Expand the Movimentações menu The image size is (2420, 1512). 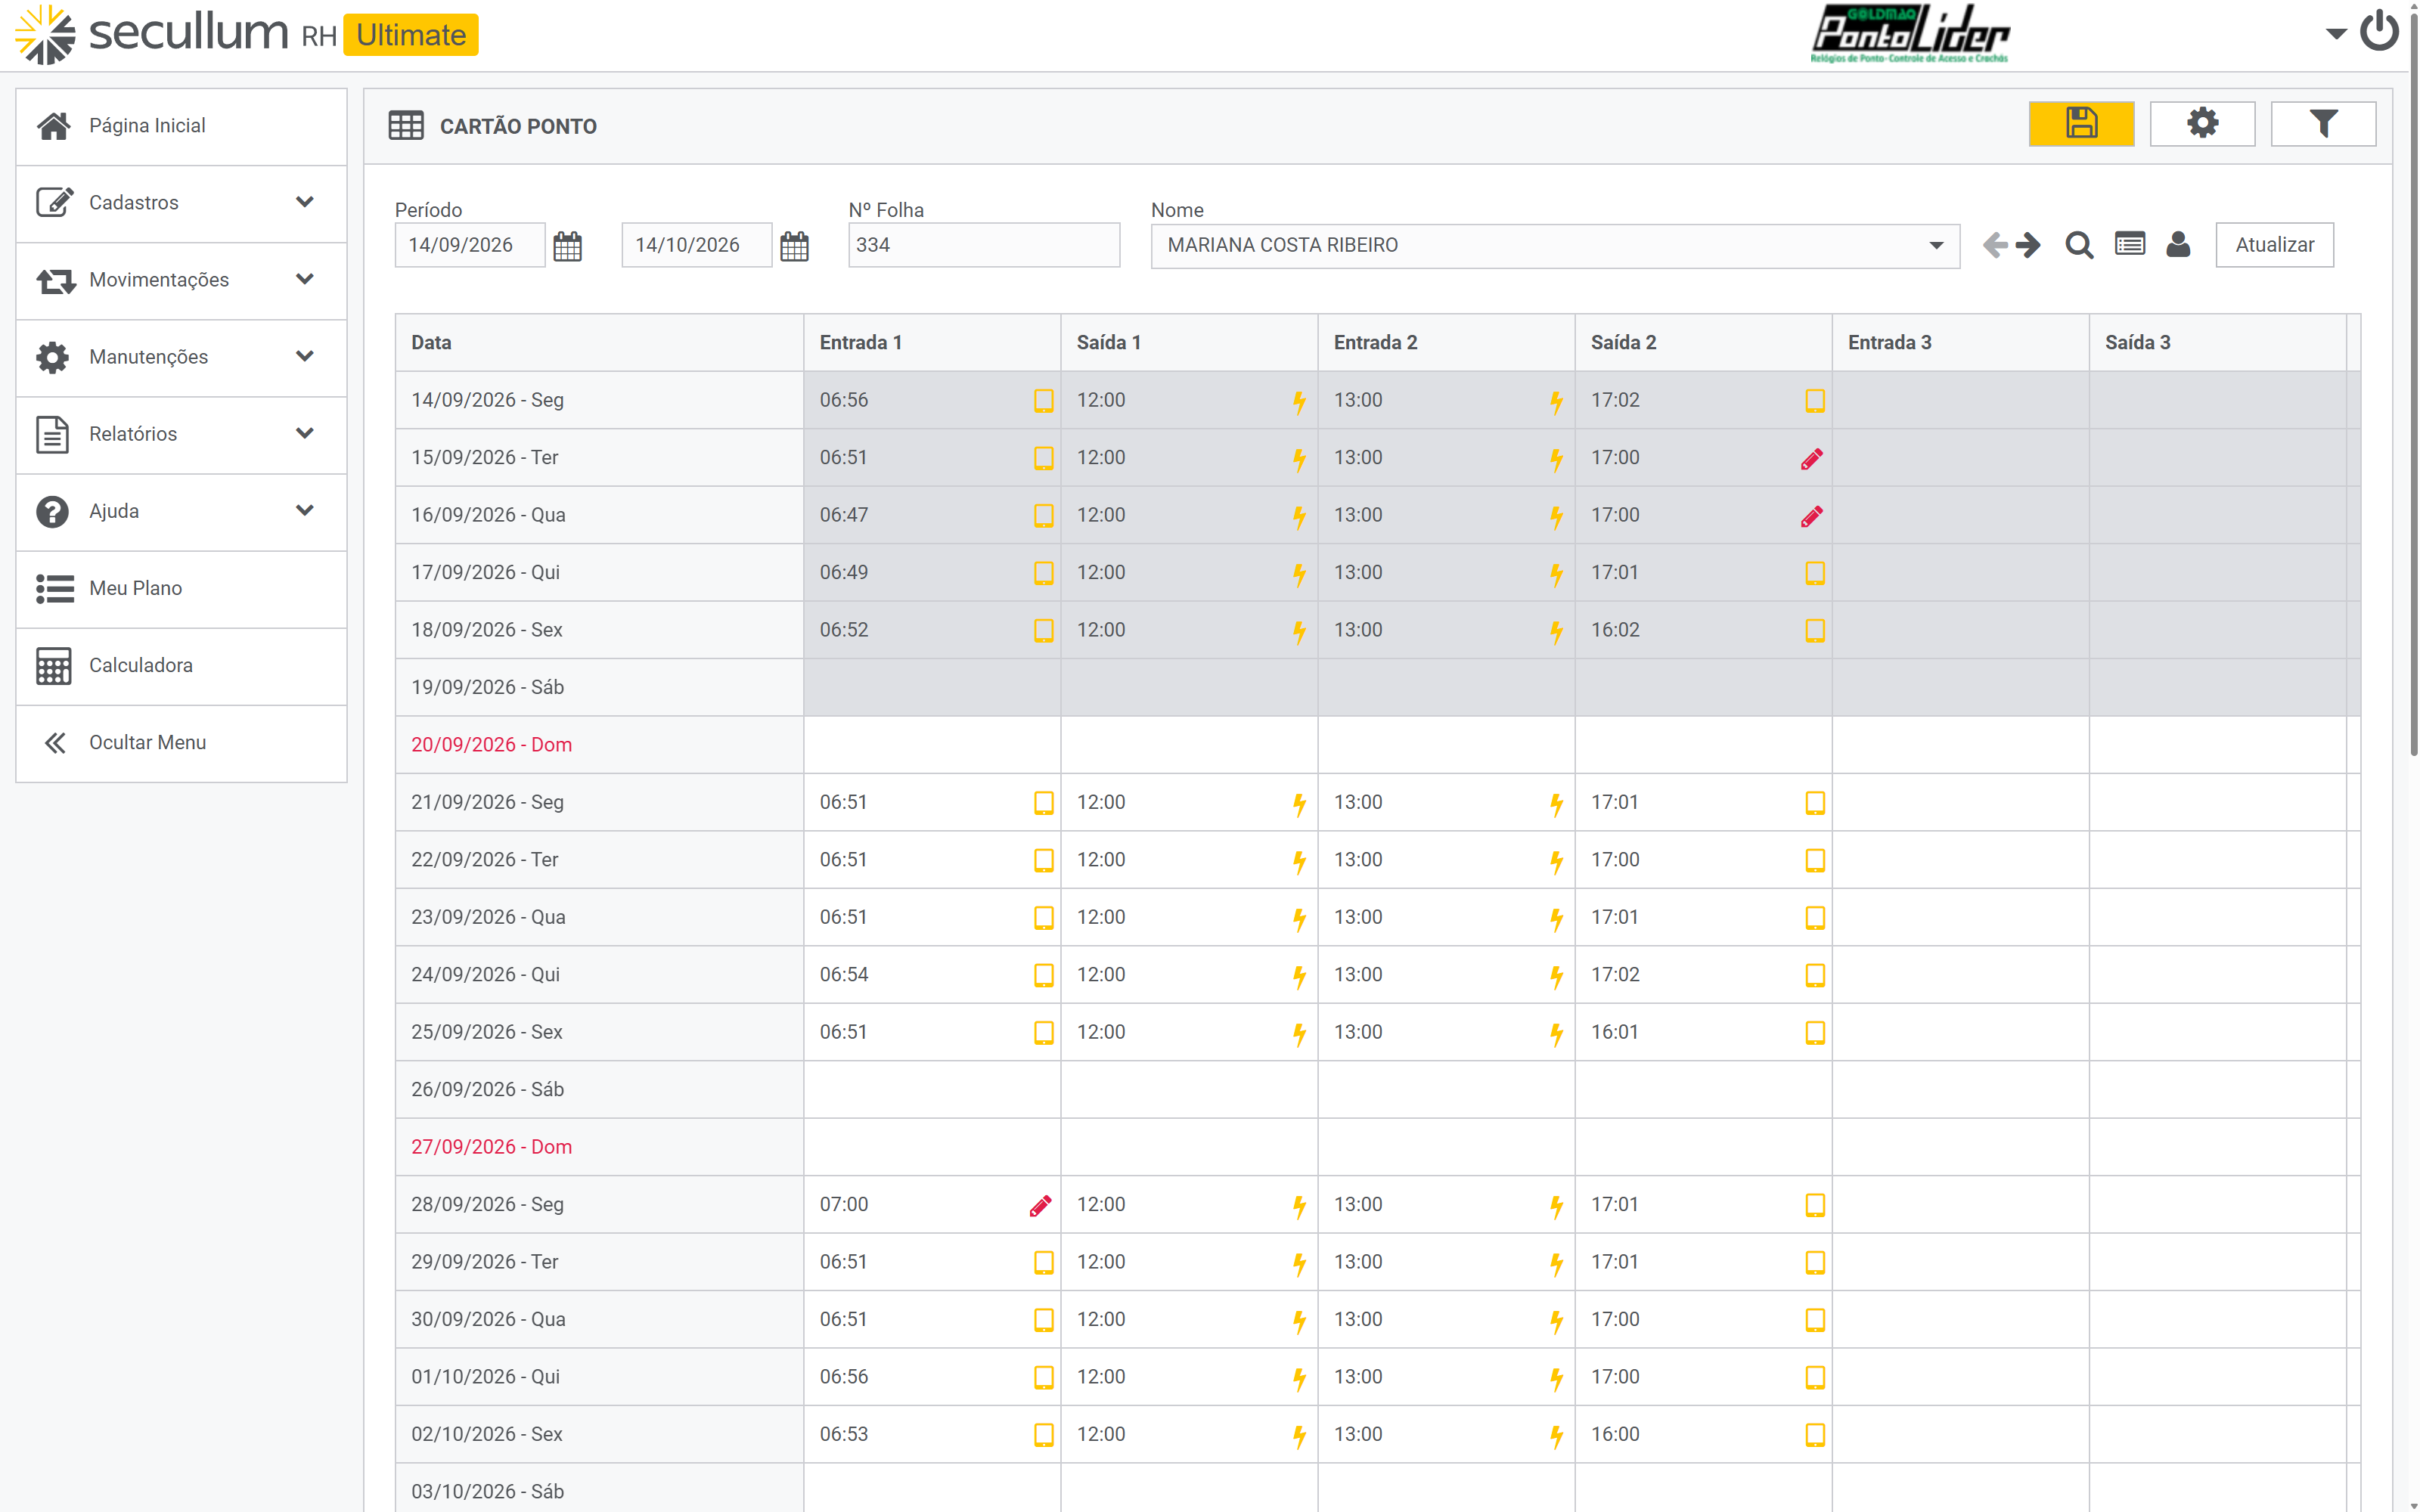pos(181,280)
